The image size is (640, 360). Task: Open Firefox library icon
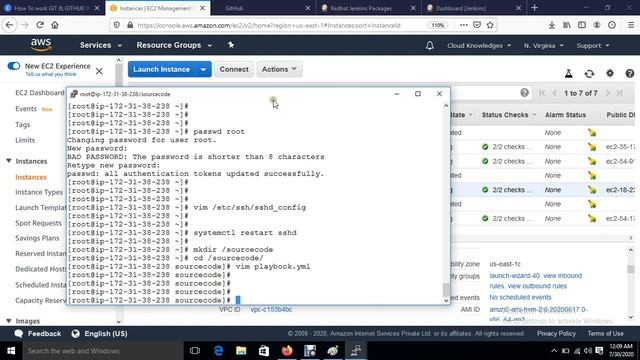[x=567, y=25]
